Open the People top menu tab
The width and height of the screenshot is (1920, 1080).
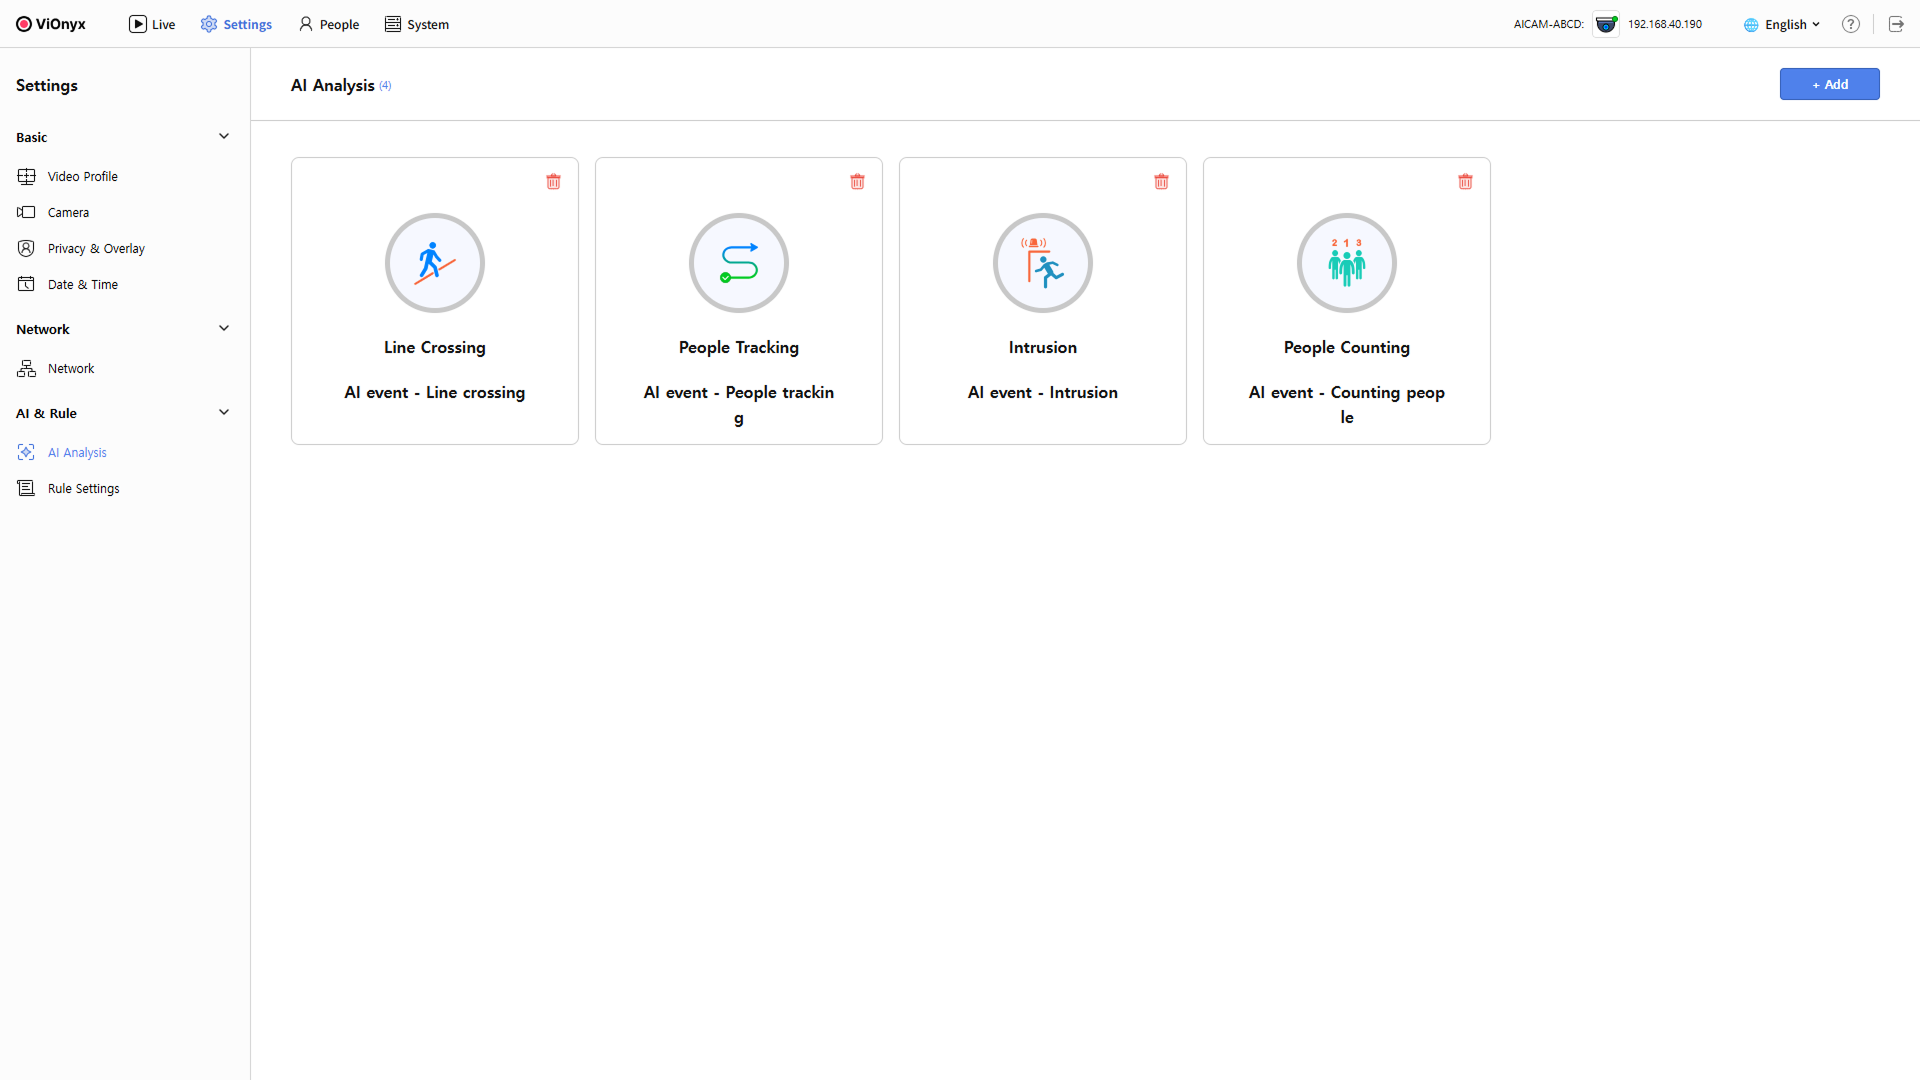tap(329, 24)
